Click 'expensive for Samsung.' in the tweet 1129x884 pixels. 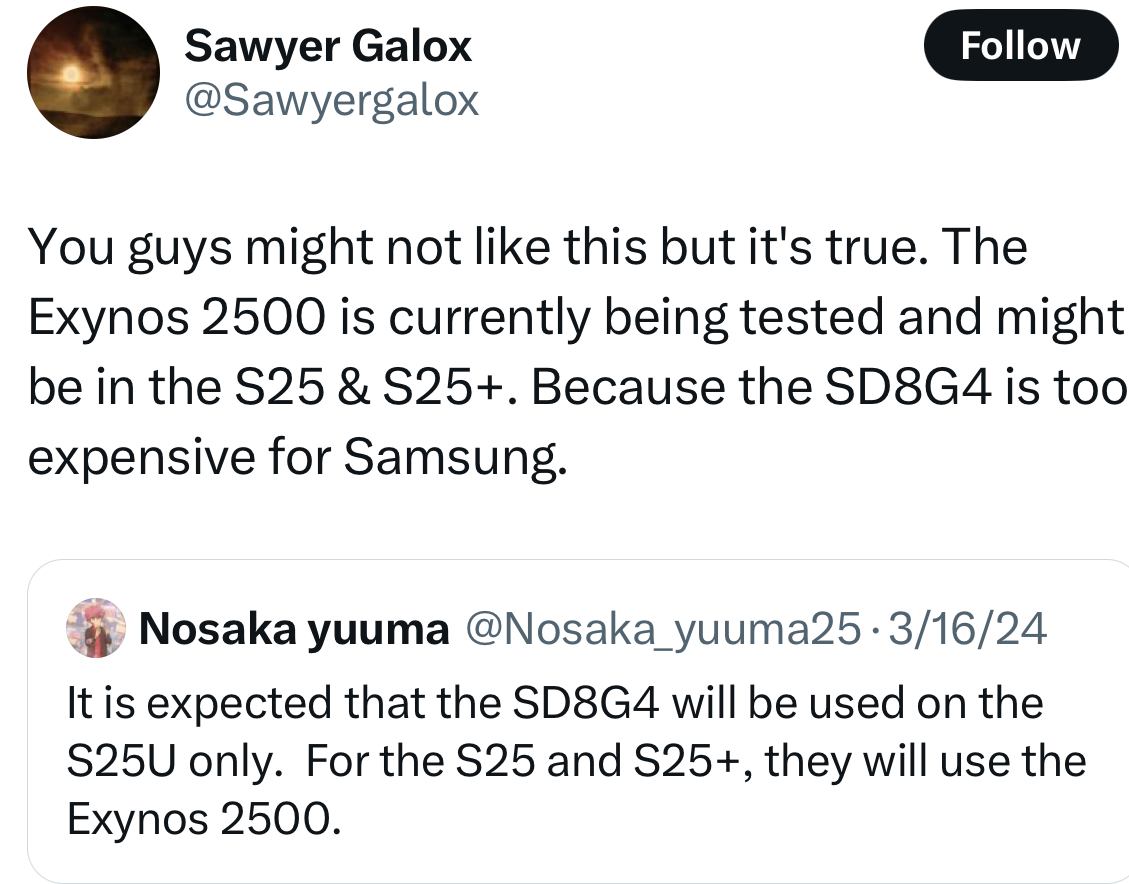point(298,457)
